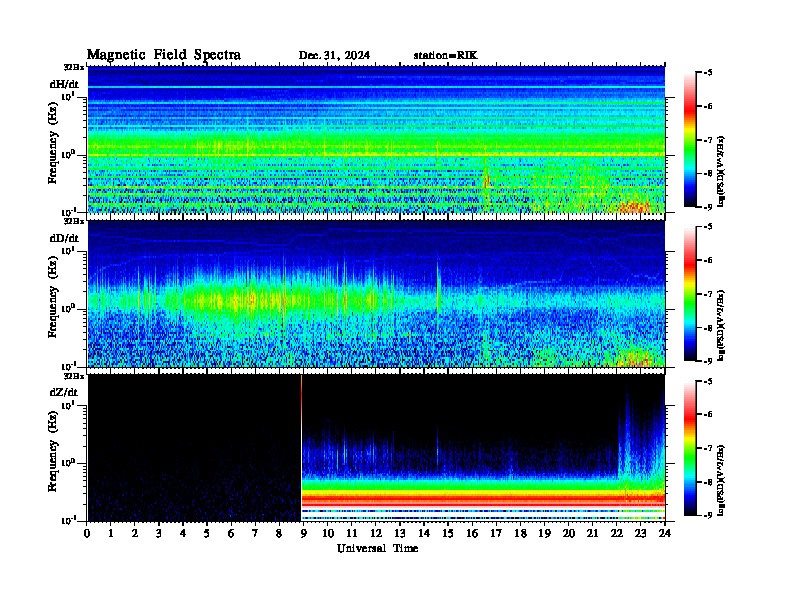Click the dH/dt spectrogram plot
Viewport: 792px width, 612px height.
[x=376, y=139]
